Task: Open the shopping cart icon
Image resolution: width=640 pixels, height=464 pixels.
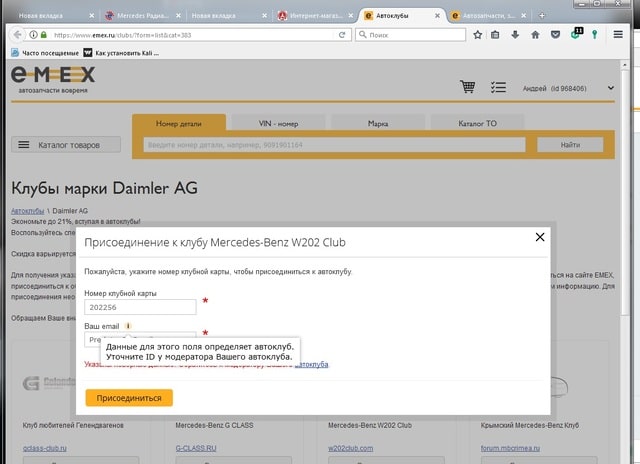Action: click(467, 87)
